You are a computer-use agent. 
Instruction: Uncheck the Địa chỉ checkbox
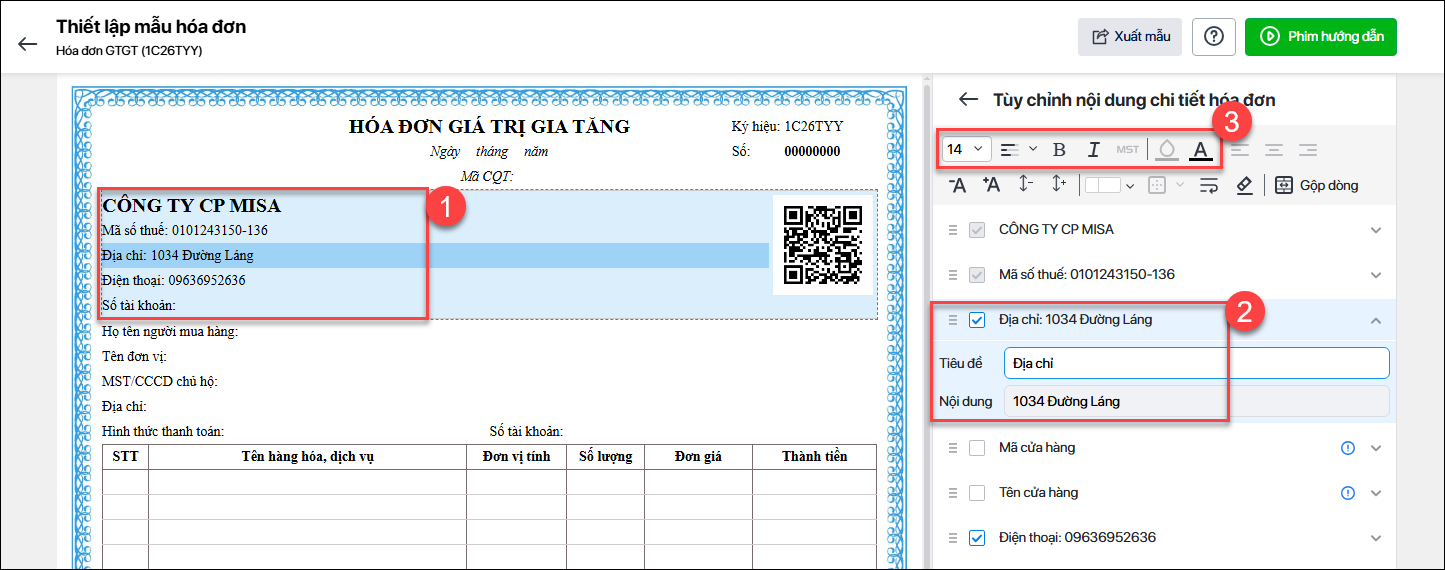tap(977, 320)
